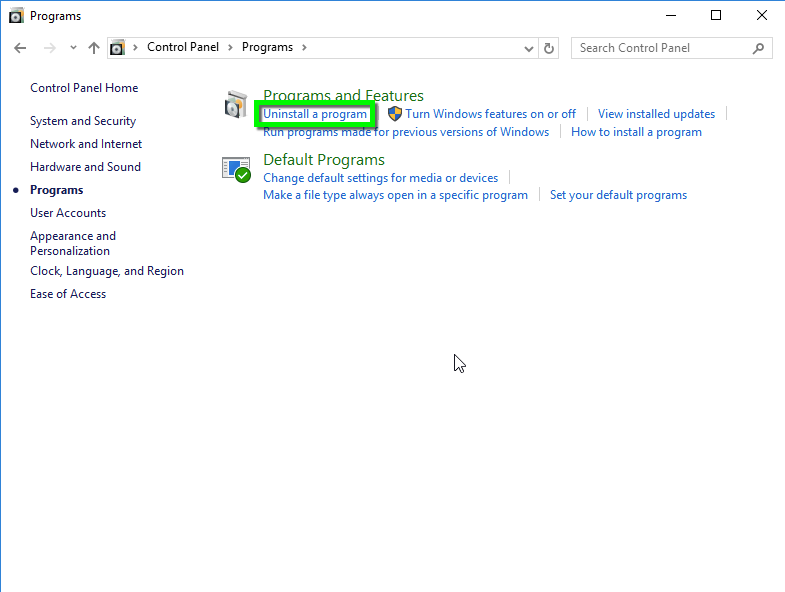This screenshot has width=785, height=592.
Task: Open Control Panel Home
Action: coord(84,88)
